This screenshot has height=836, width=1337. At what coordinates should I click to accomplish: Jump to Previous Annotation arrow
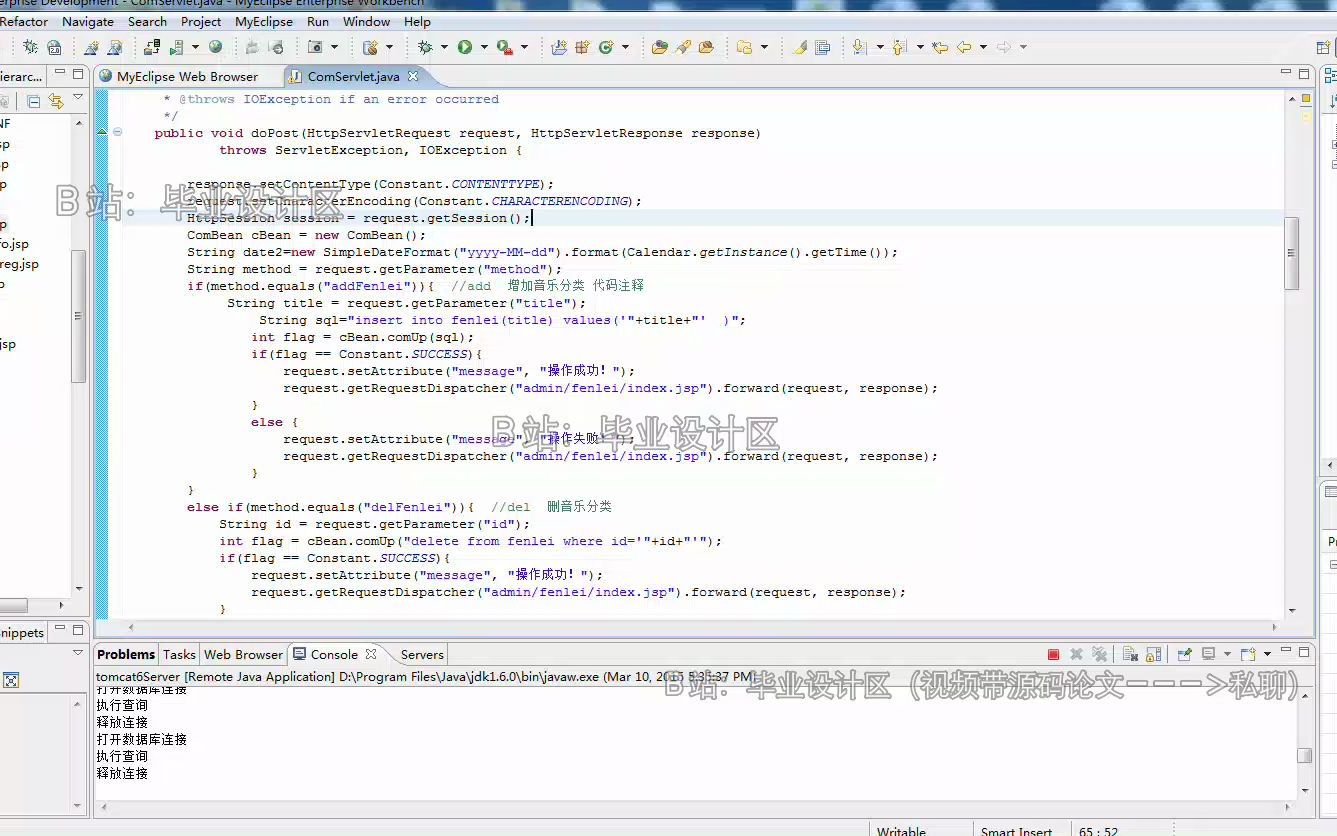[899, 47]
